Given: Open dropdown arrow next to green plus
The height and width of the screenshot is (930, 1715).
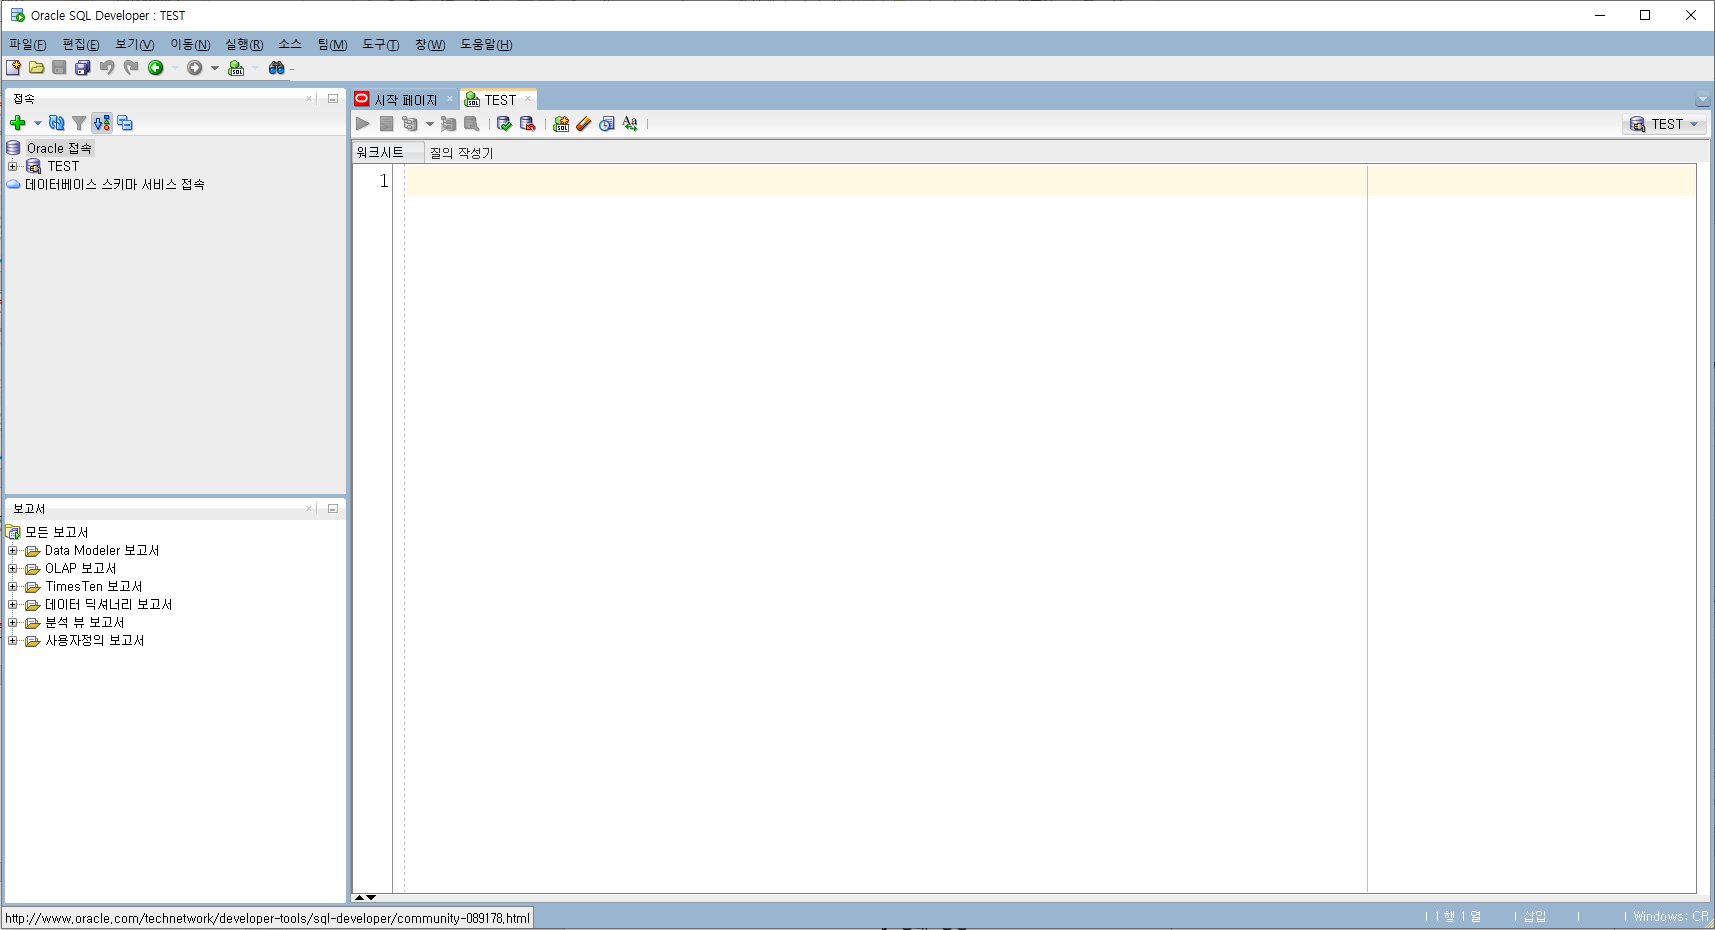Looking at the screenshot, I should (x=38, y=123).
